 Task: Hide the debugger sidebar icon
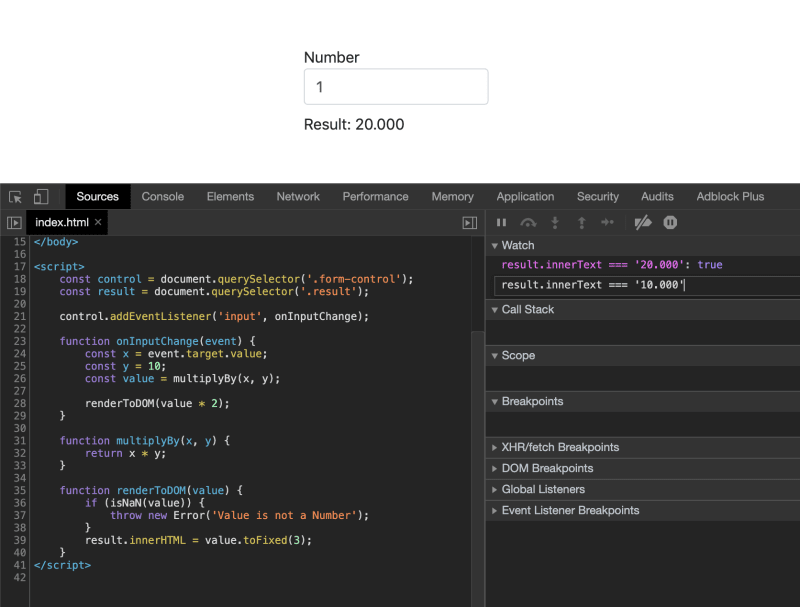click(x=469, y=223)
